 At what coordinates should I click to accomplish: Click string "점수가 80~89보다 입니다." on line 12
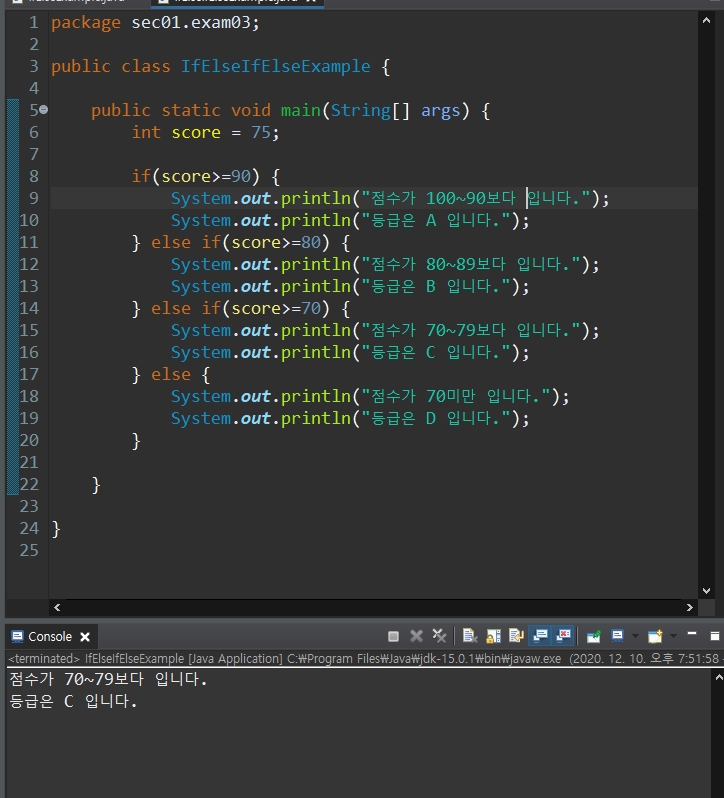pyautogui.click(x=471, y=264)
